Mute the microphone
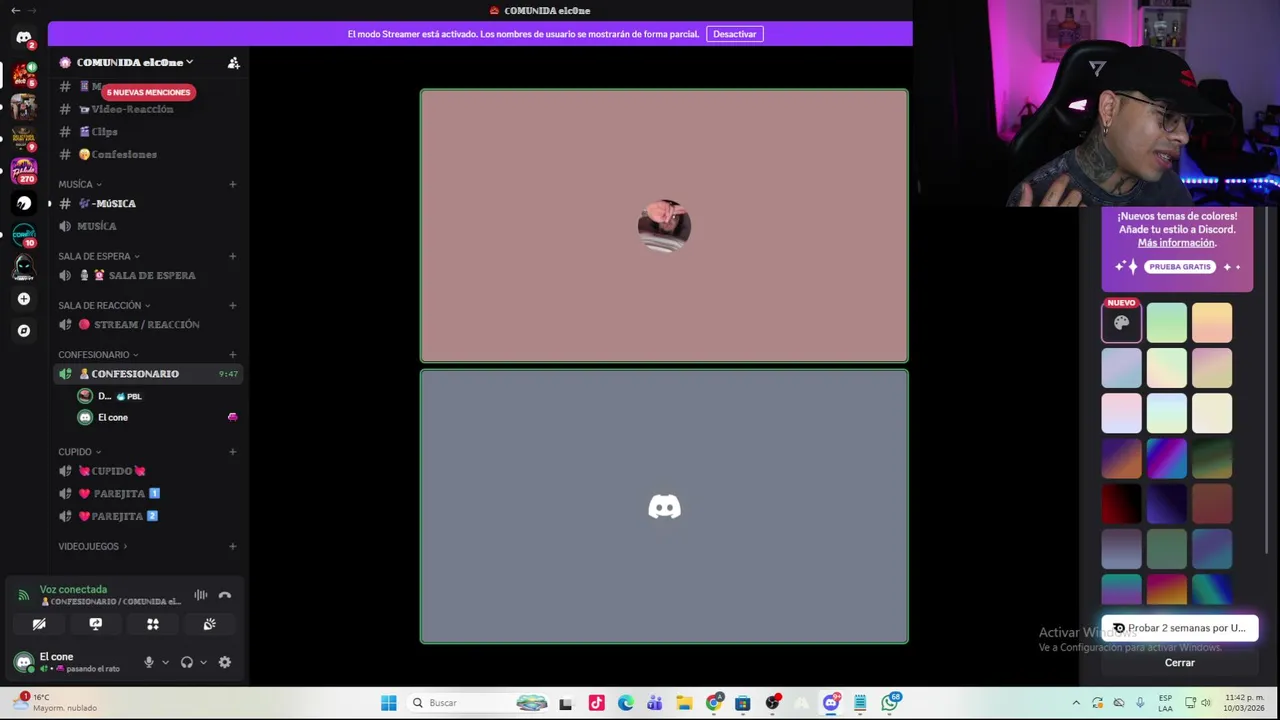Screen dimensions: 1280x720 pyautogui.click(x=149, y=662)
